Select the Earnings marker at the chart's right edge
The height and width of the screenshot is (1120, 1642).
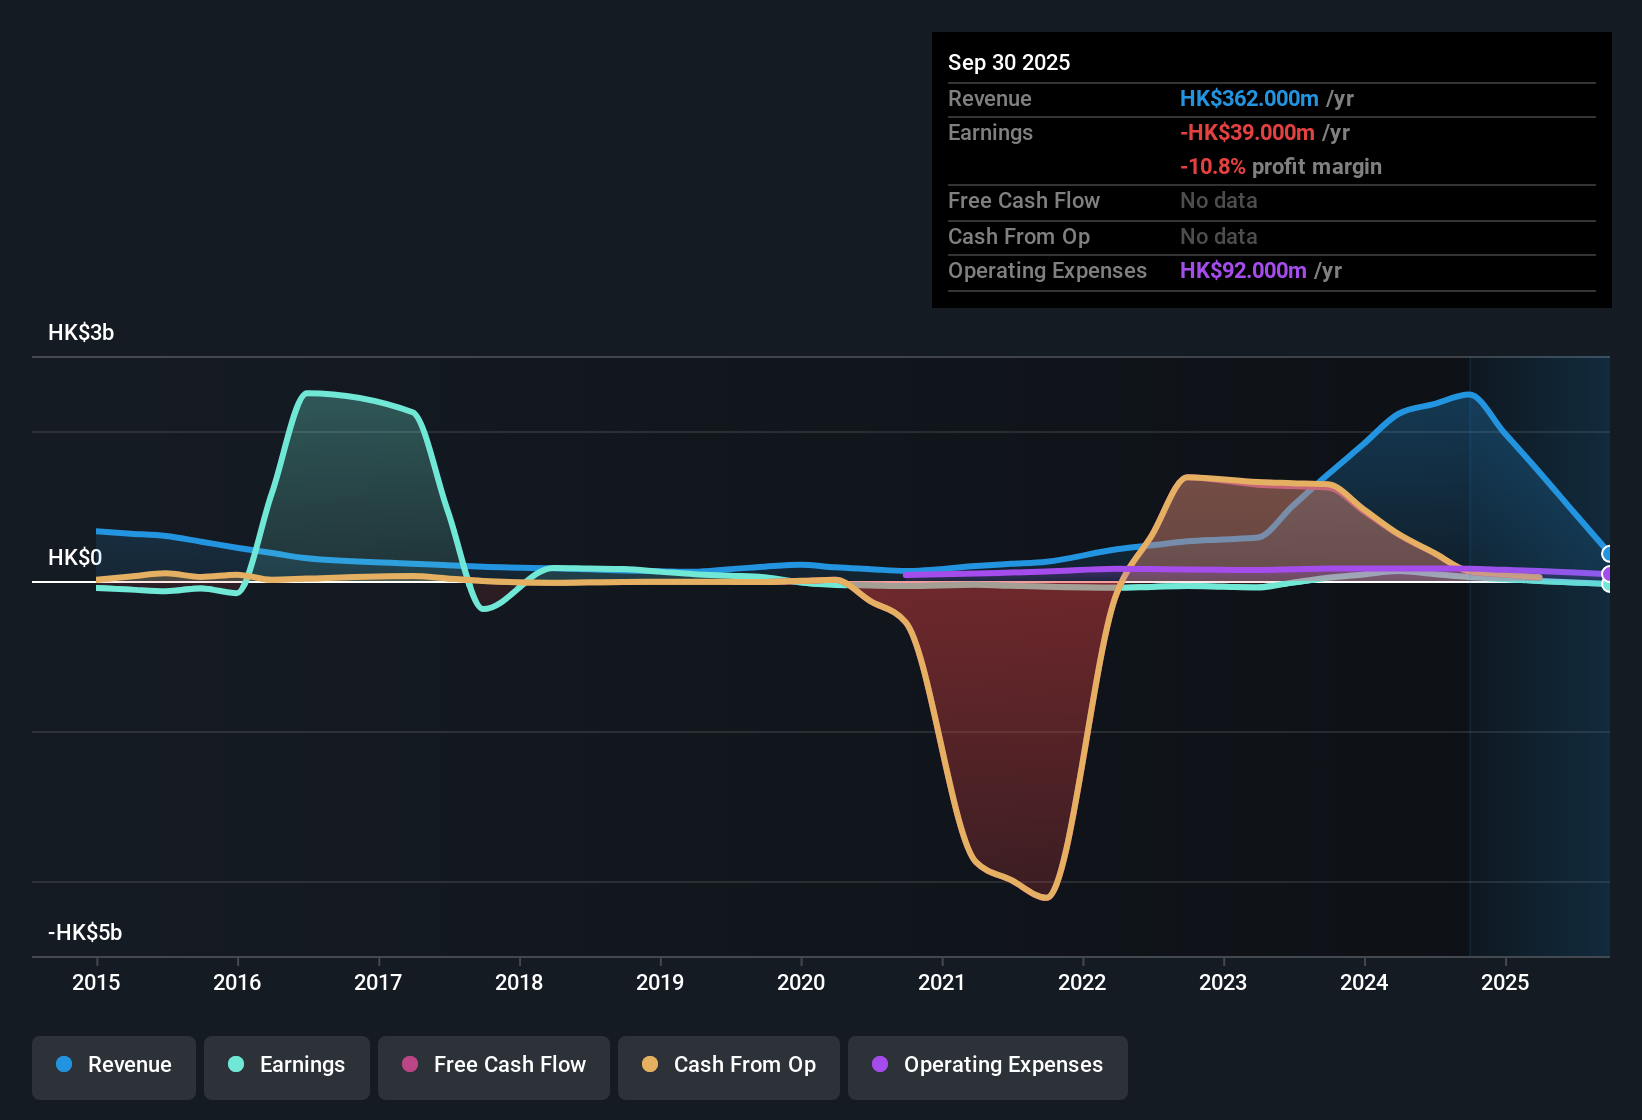point(1608,585)
